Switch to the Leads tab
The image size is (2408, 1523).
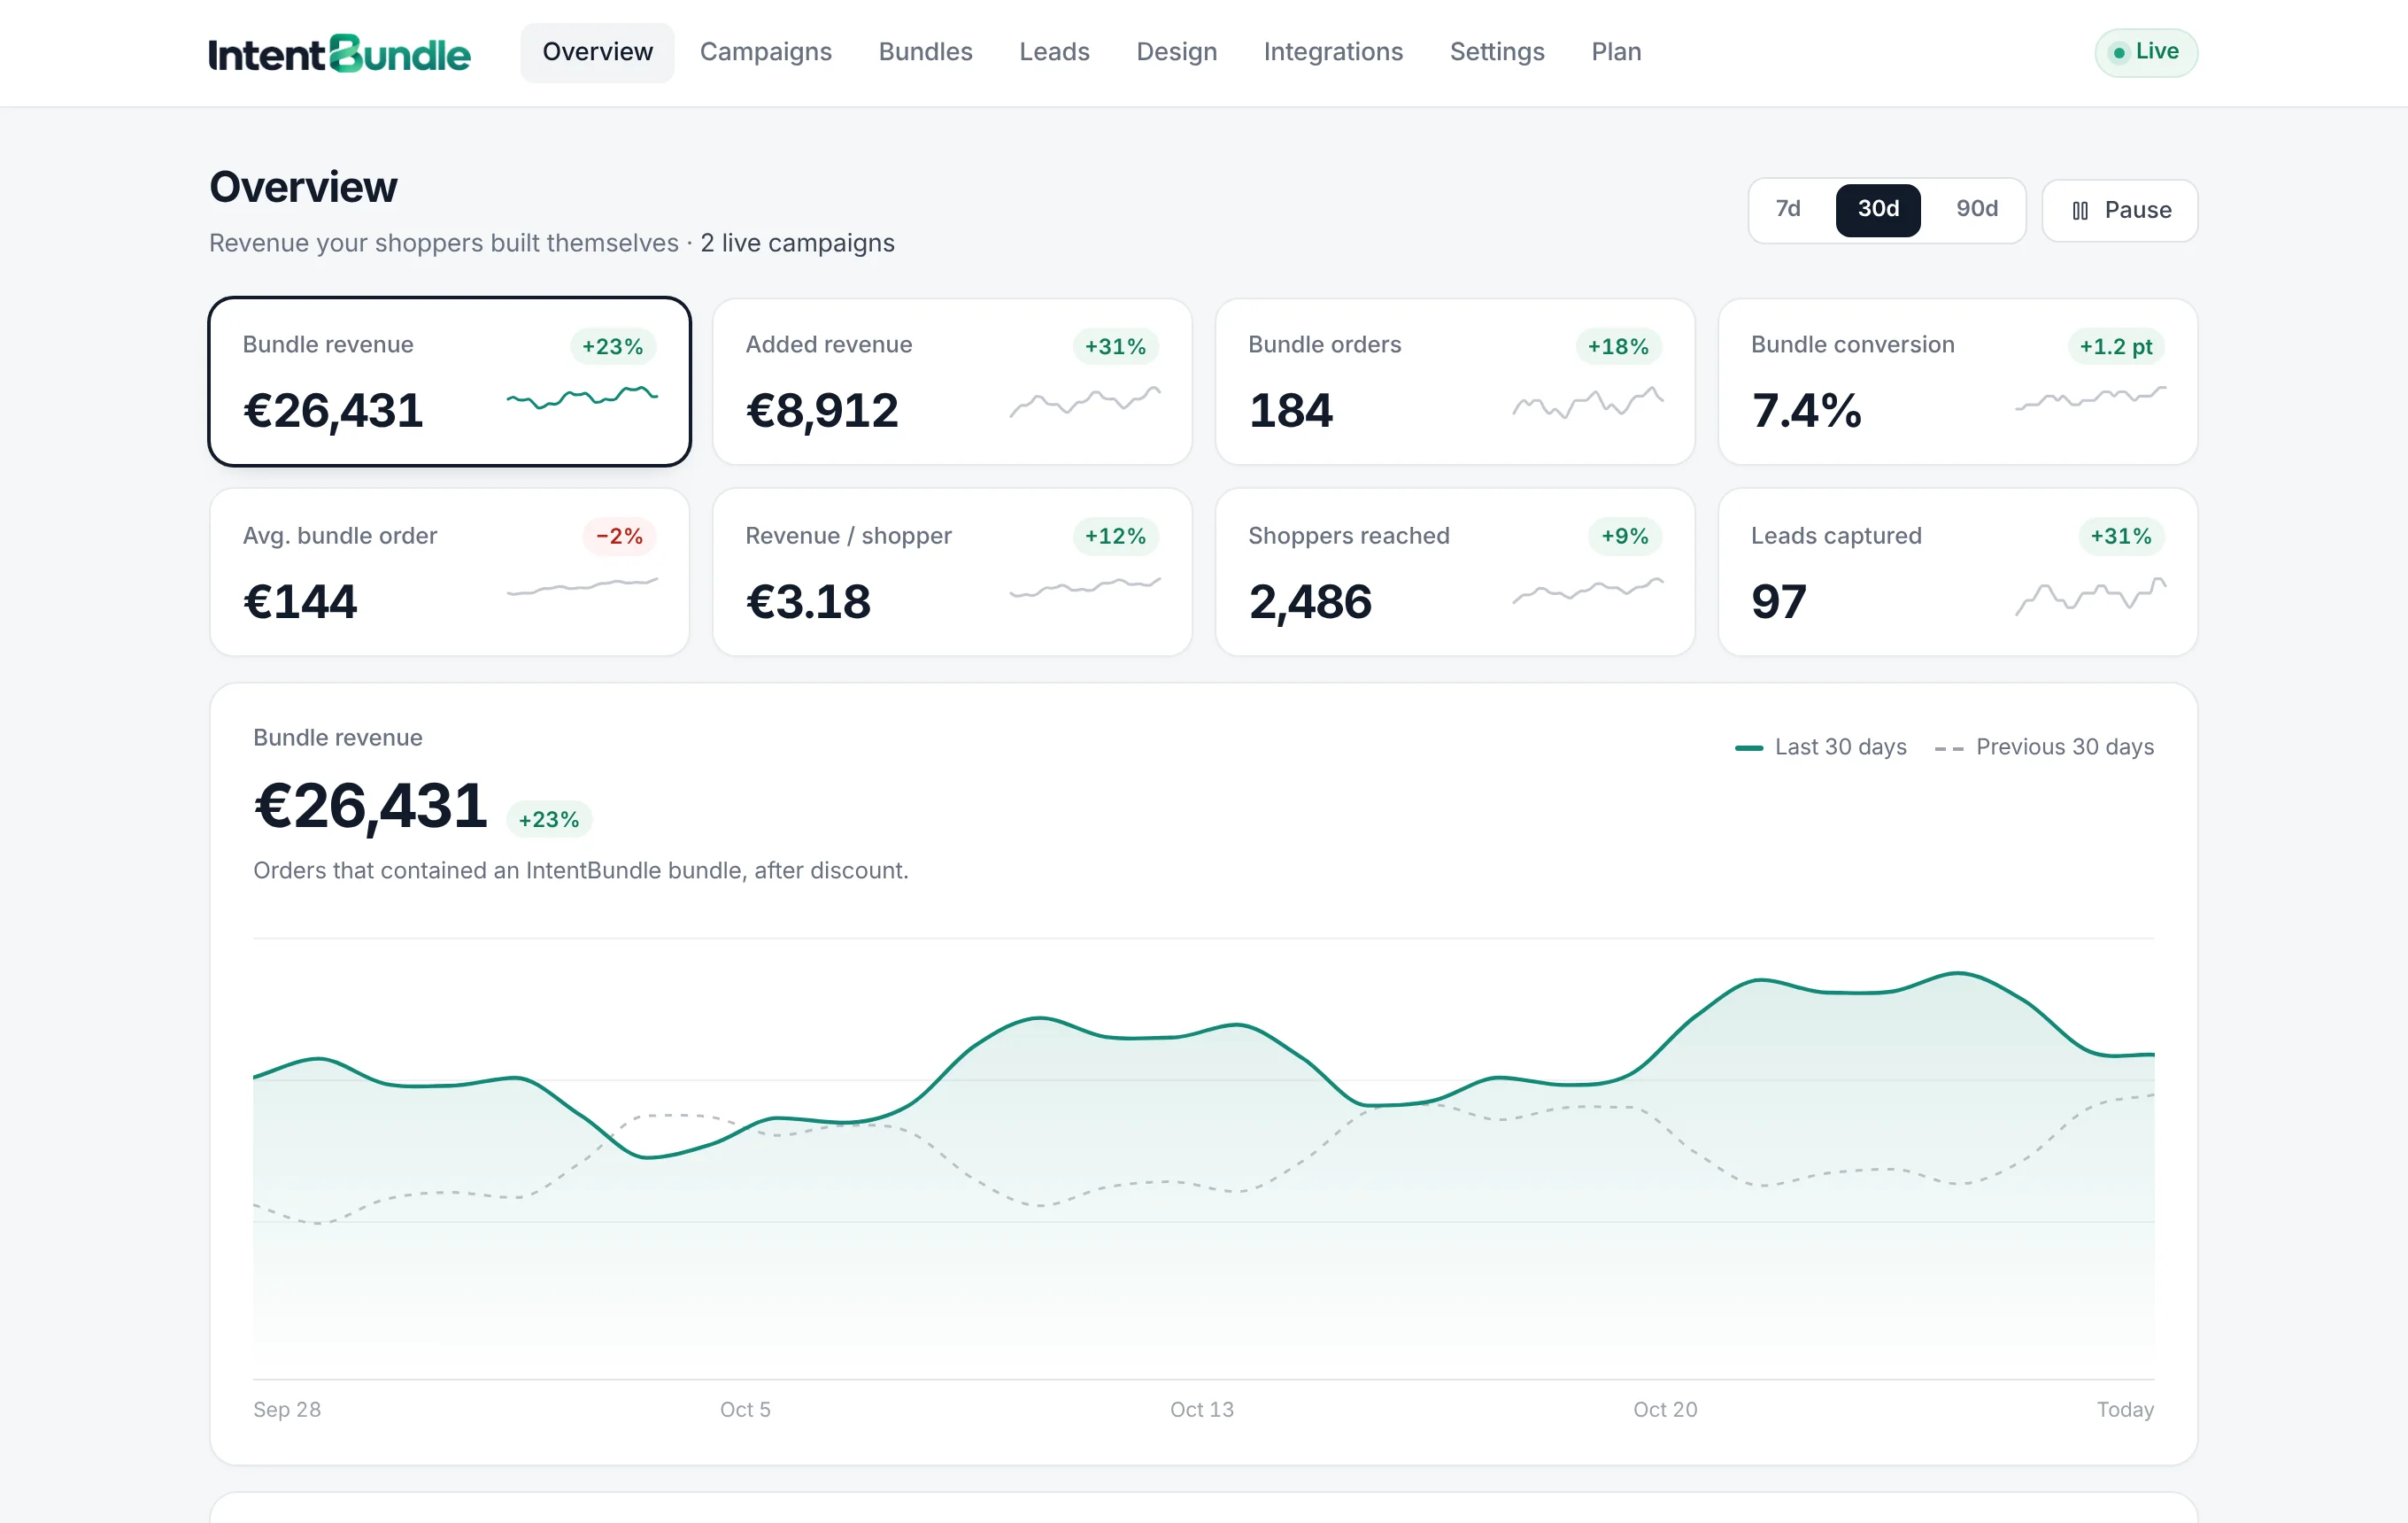(x=1054, y=52)
